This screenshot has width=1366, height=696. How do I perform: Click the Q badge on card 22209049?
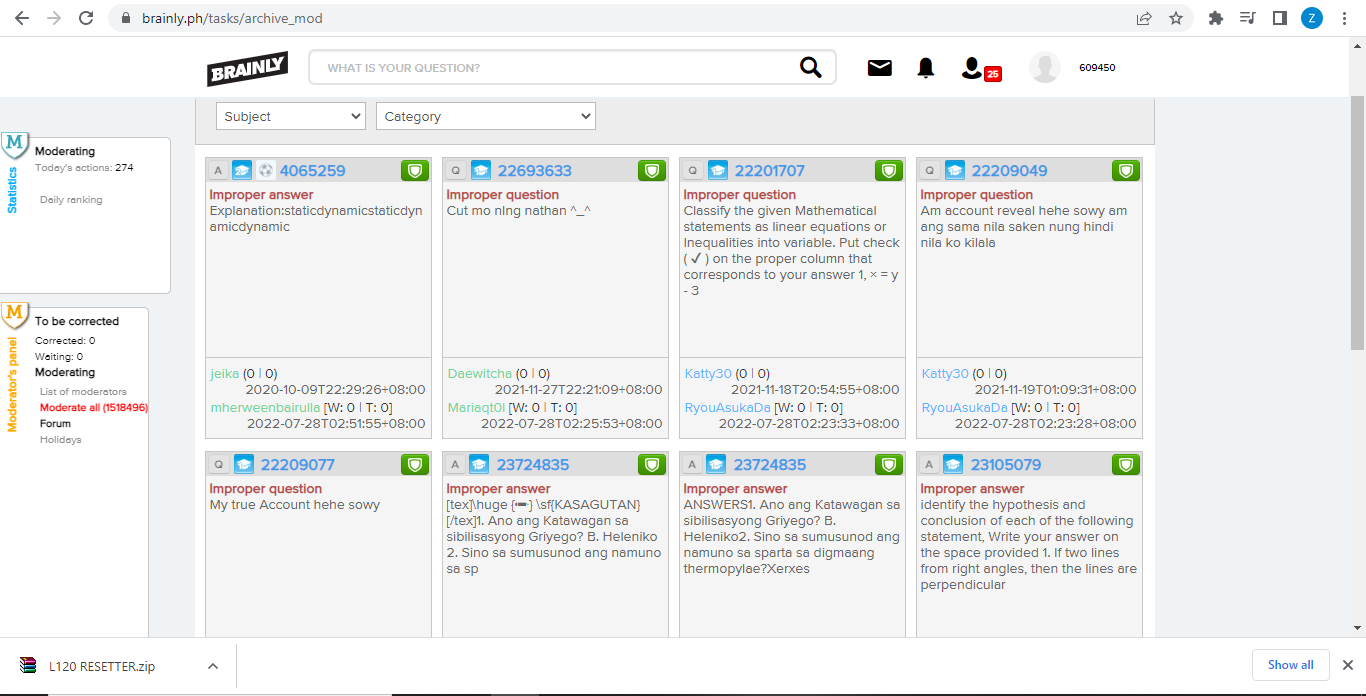pos(930,170)
